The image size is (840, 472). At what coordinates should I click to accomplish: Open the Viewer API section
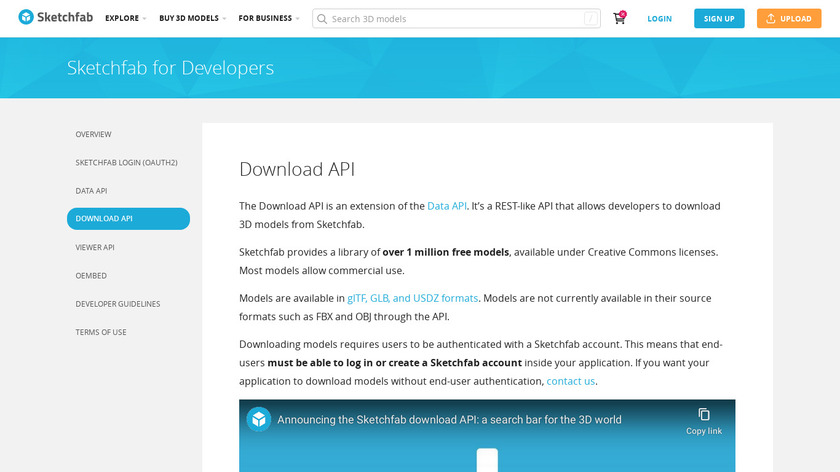[x=95, y=248]
